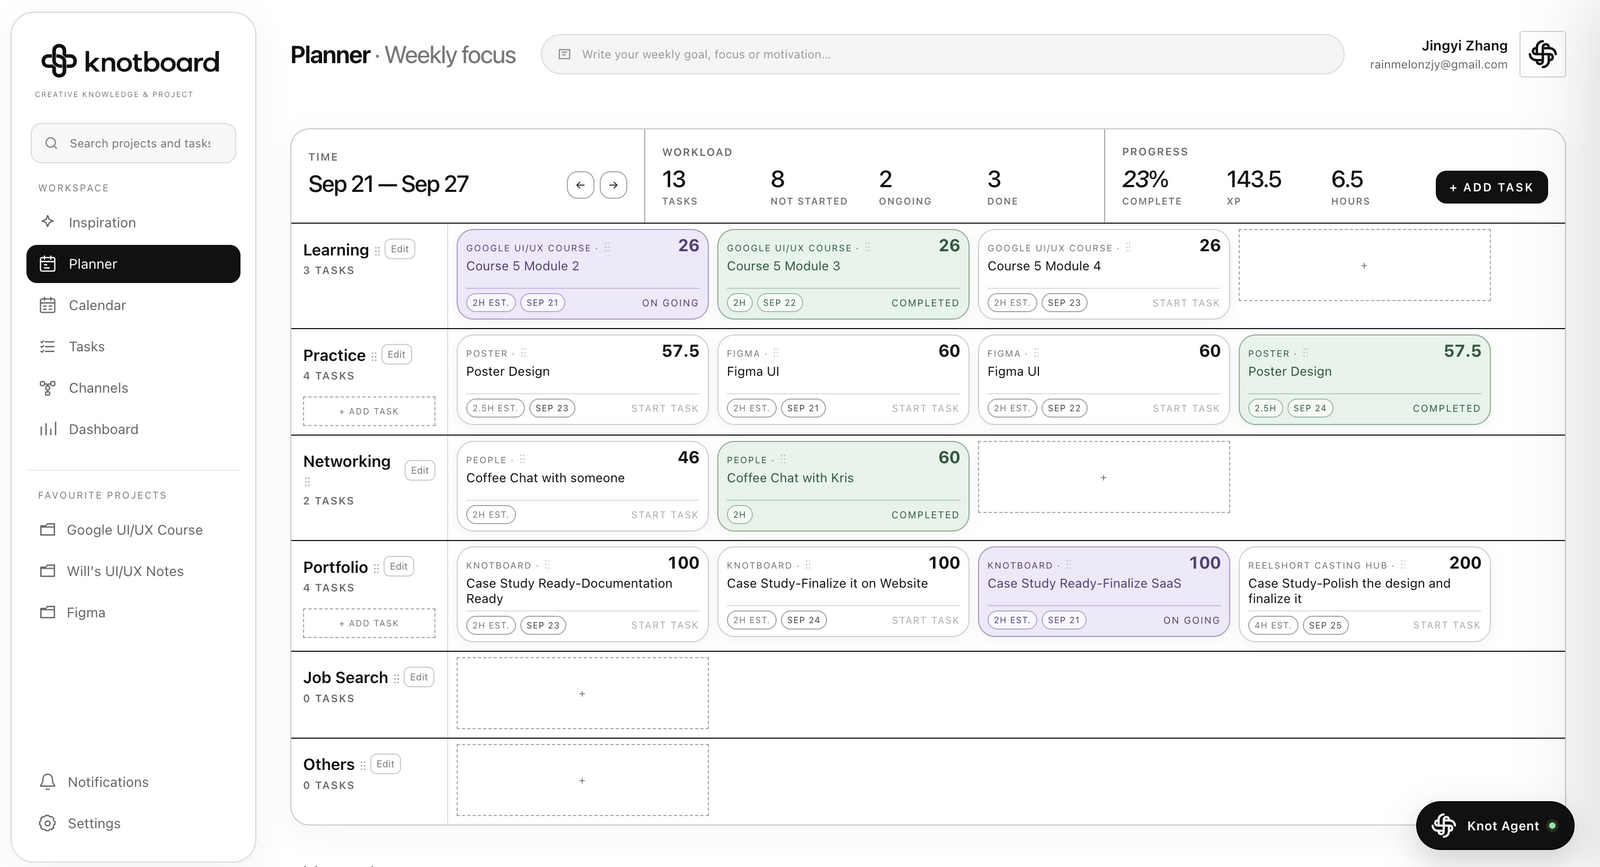Open Coffee Chat with Kris card
Screen dimensions: 1600x867
(x=843, y=486)
